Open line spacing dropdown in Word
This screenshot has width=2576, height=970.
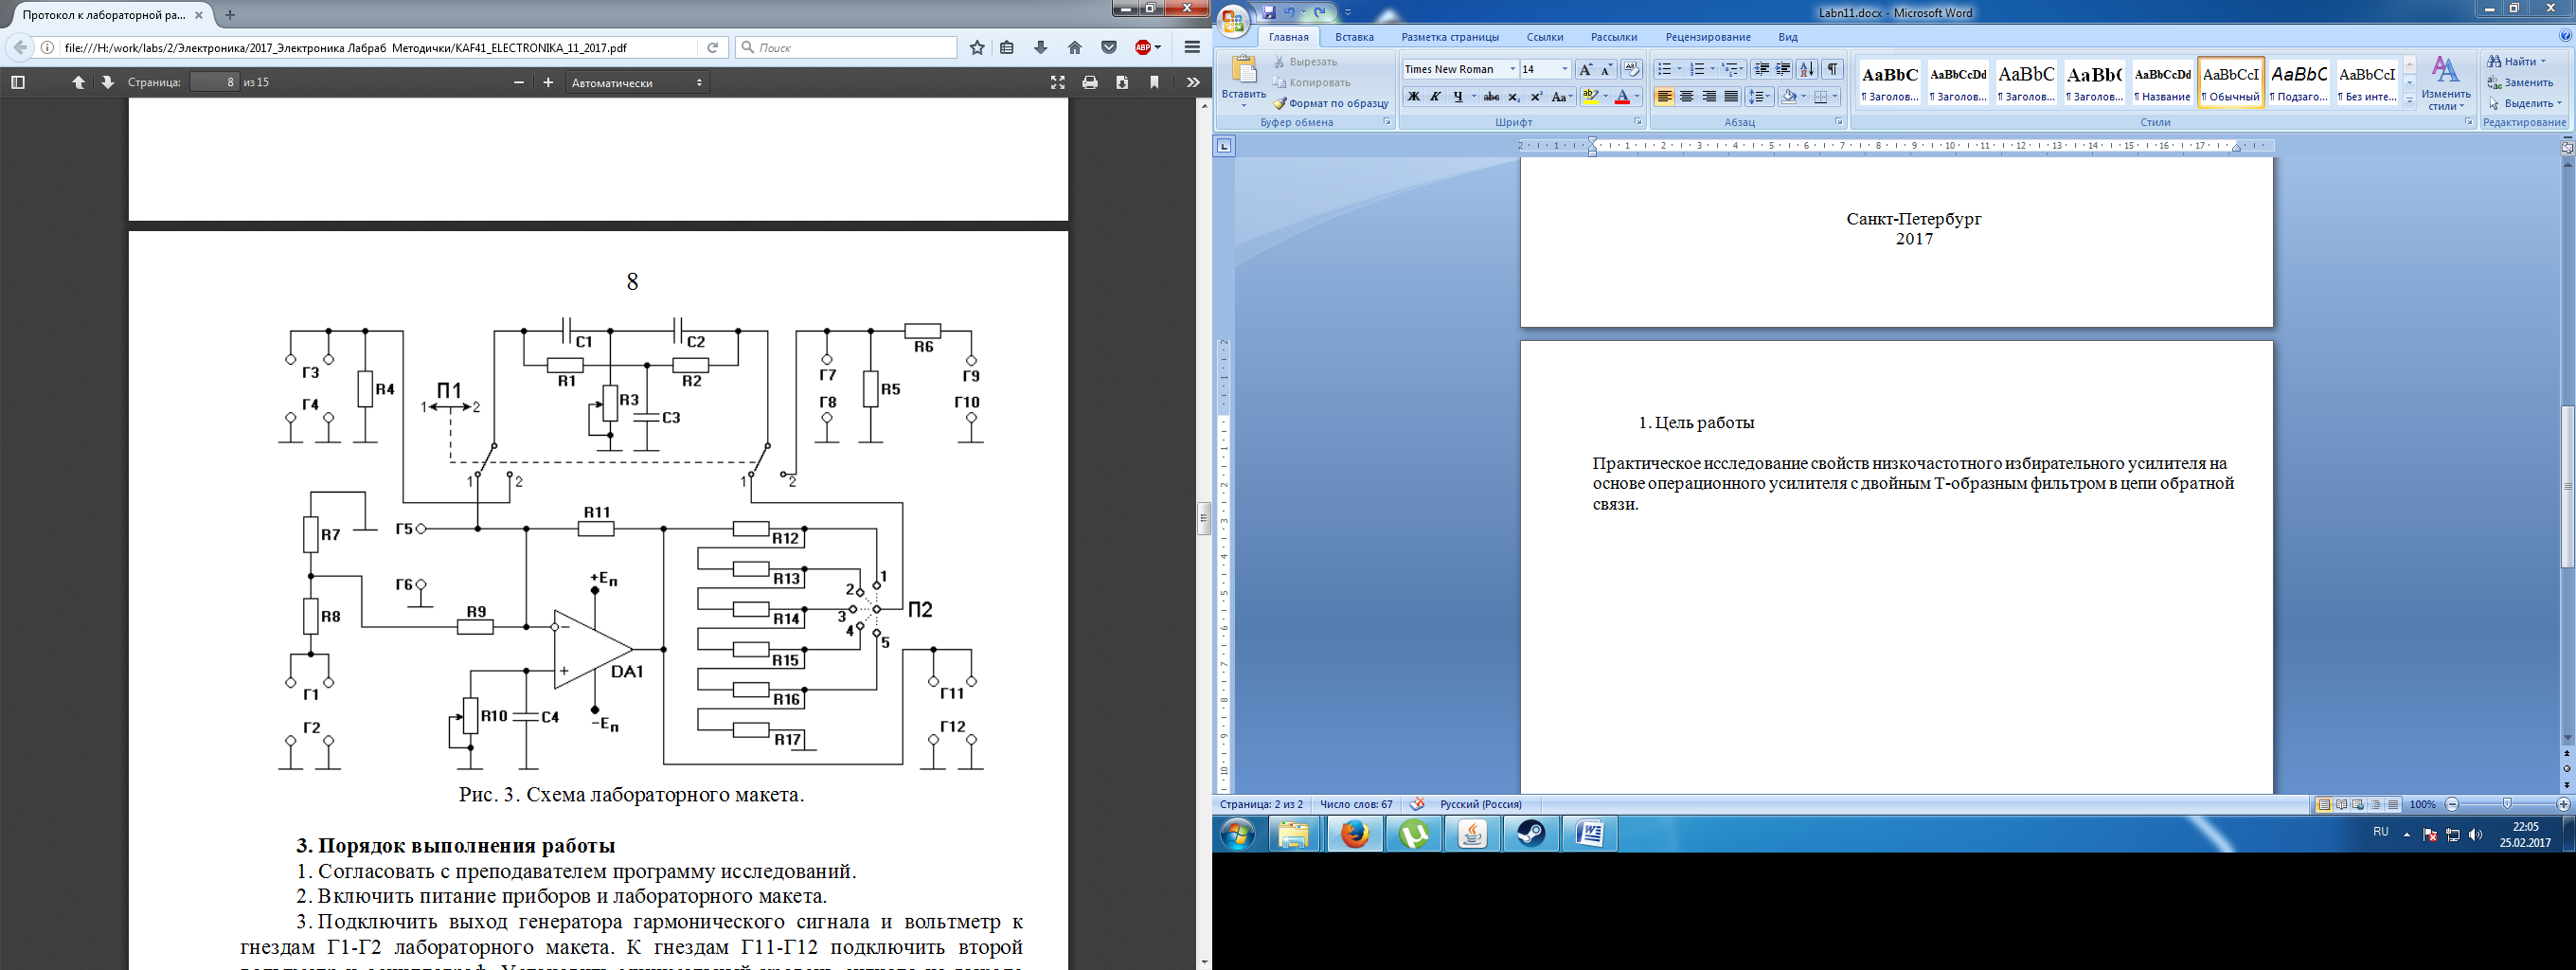[x=1759, y=97]
